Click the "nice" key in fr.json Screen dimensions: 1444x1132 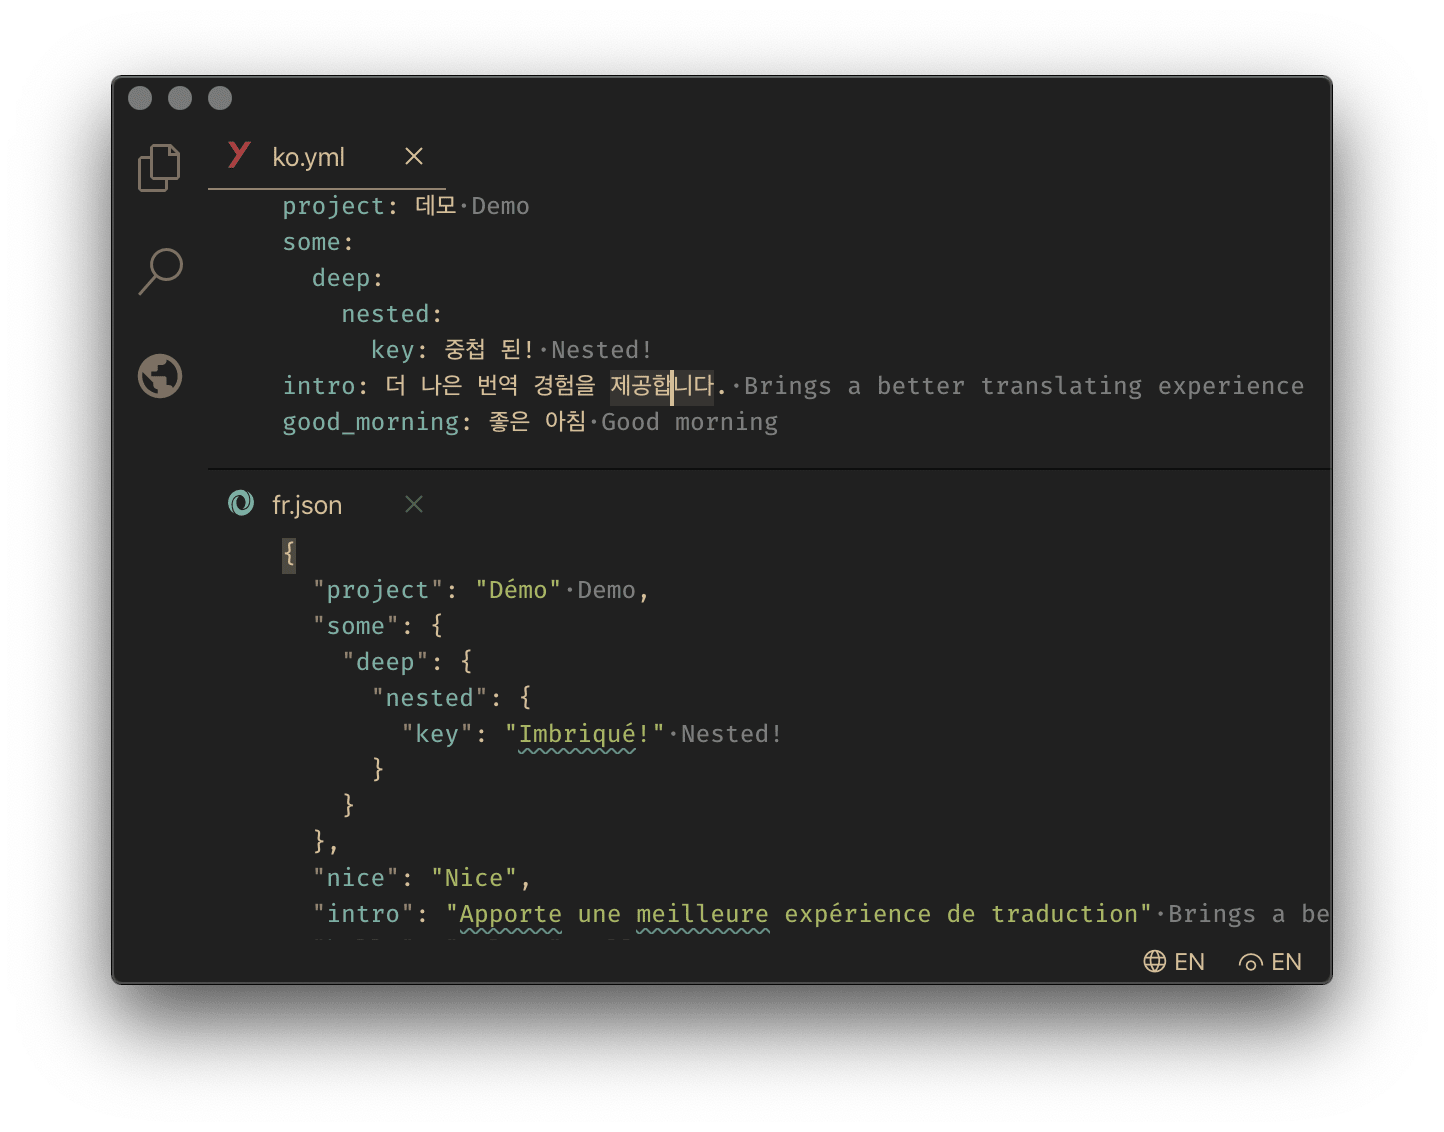[356, 878]
